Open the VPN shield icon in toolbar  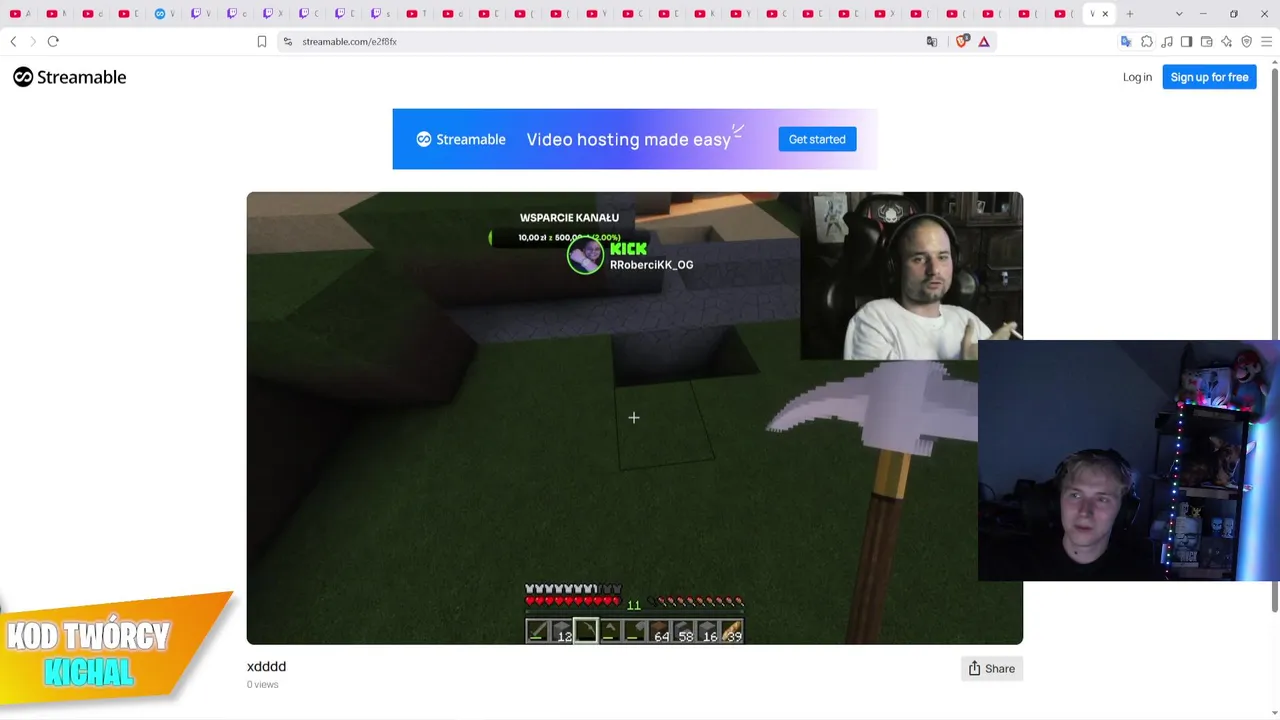pos(1247,41)
